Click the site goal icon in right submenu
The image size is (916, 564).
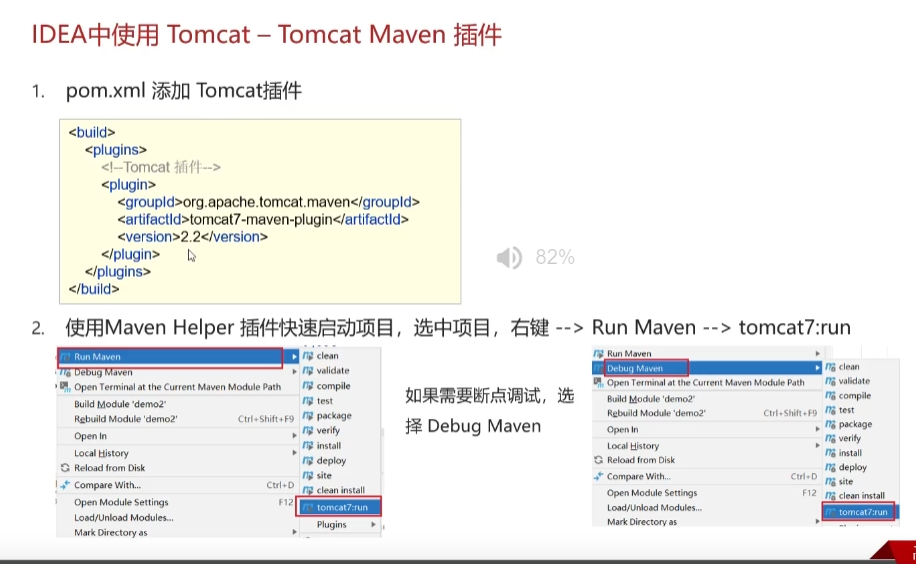(830, 482)
